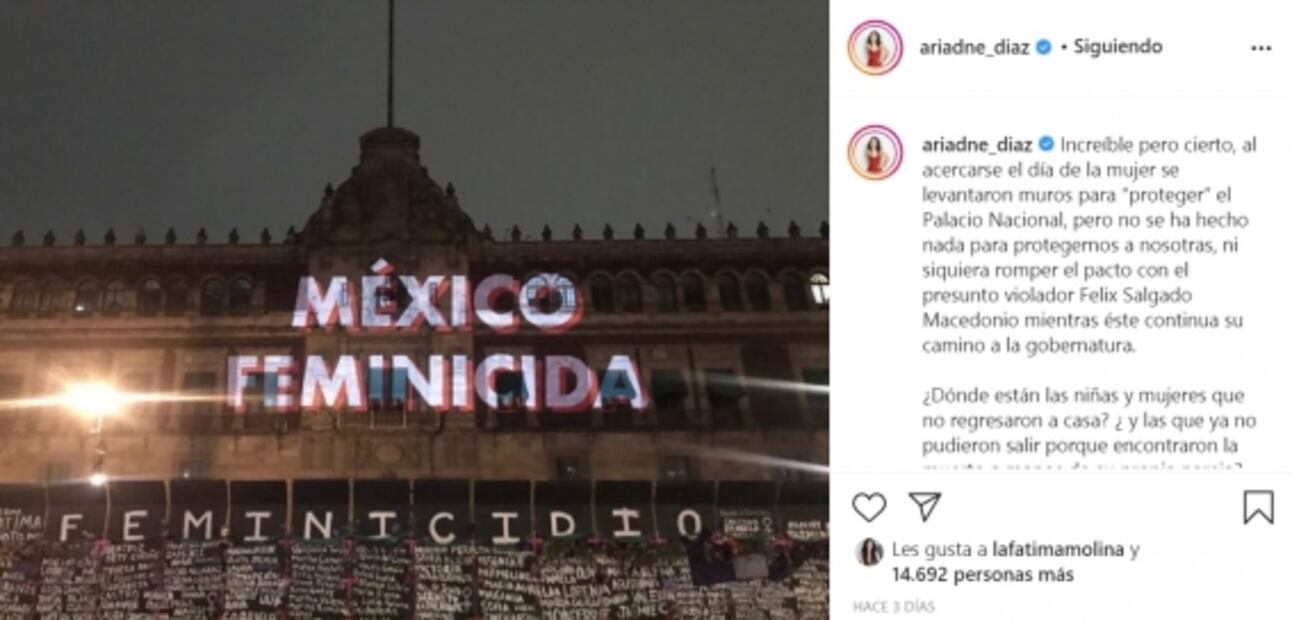1292x620 pixels.
Task: Click the caption text about Palacio Nacional
Action: [1085, 245]
